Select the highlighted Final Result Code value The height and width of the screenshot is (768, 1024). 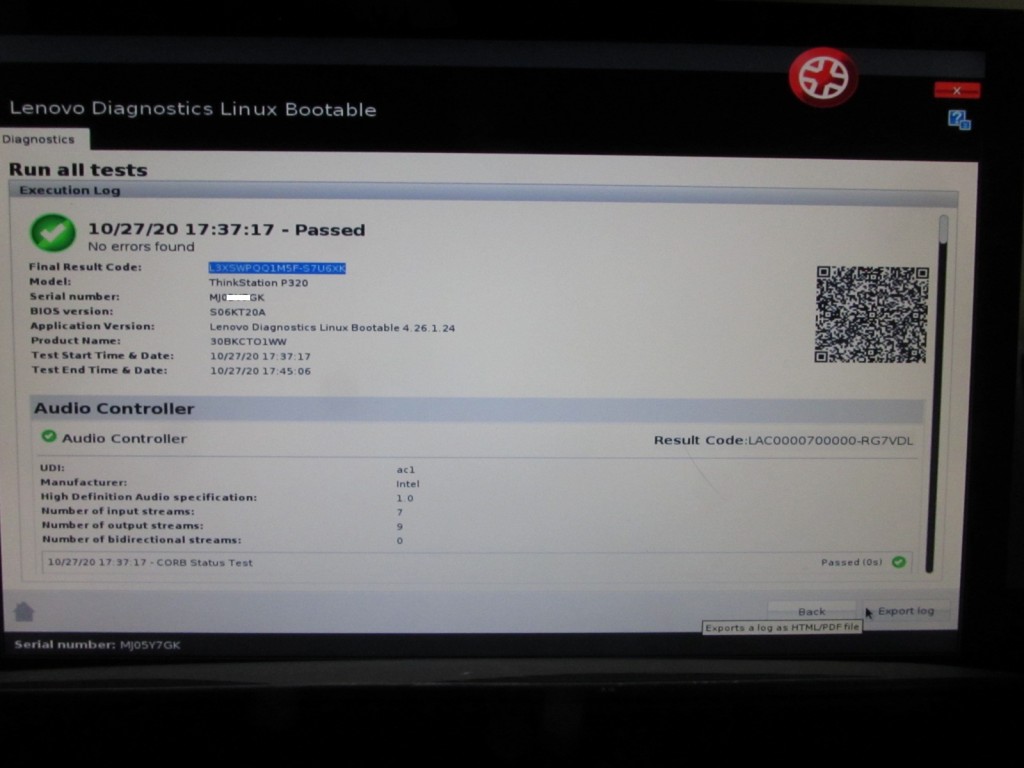click(277, 268)
